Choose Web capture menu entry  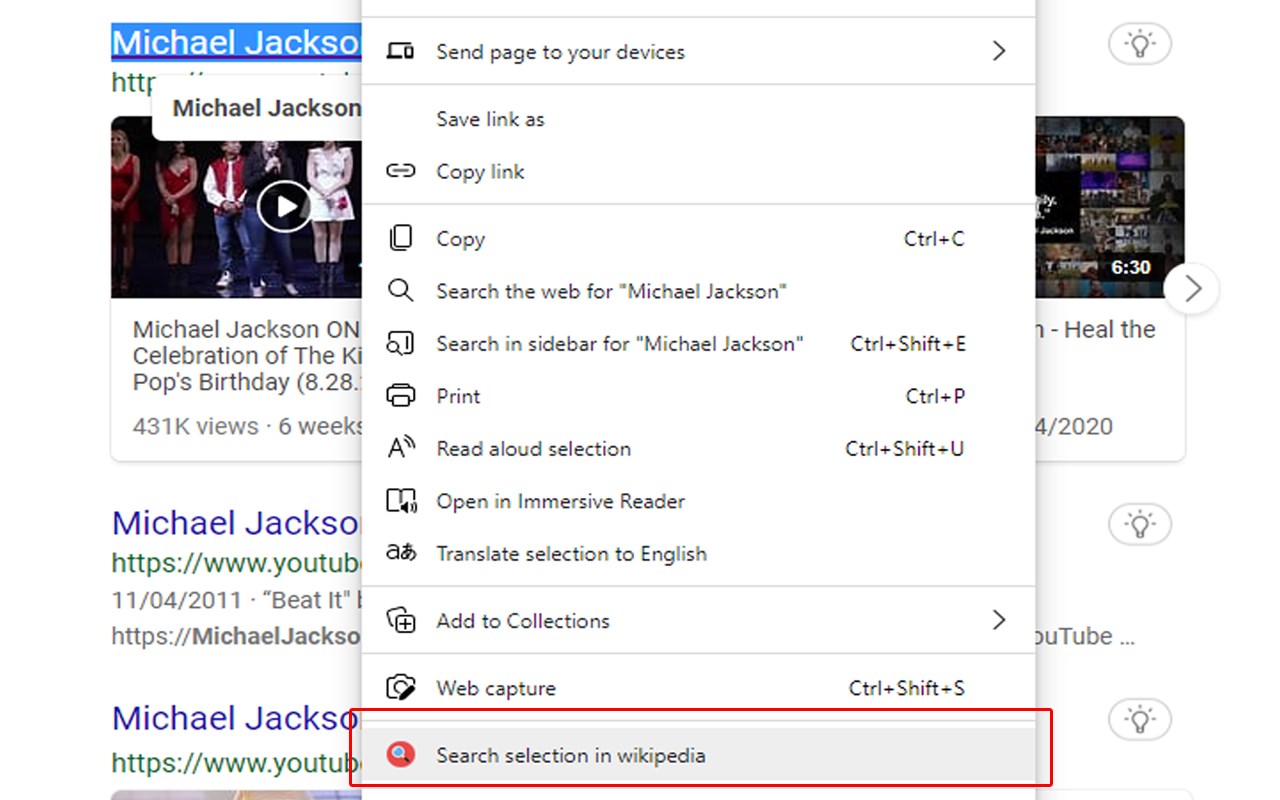pos(697,688)
